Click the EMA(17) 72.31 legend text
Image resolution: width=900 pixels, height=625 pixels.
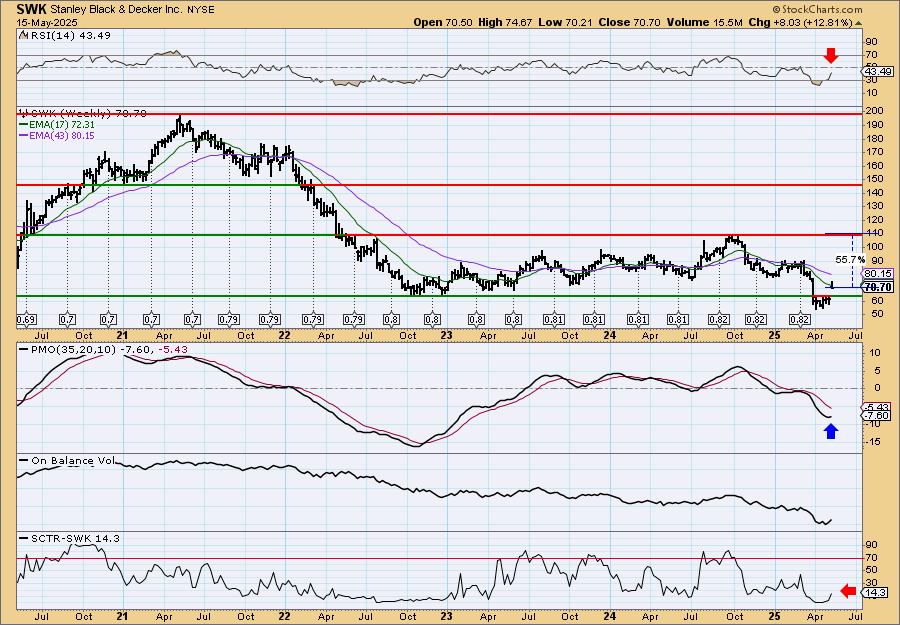(61, 125)
